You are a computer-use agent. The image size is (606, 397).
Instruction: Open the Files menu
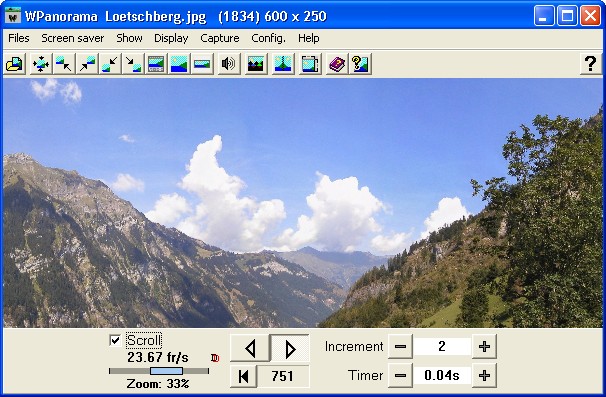coord(19,38)
